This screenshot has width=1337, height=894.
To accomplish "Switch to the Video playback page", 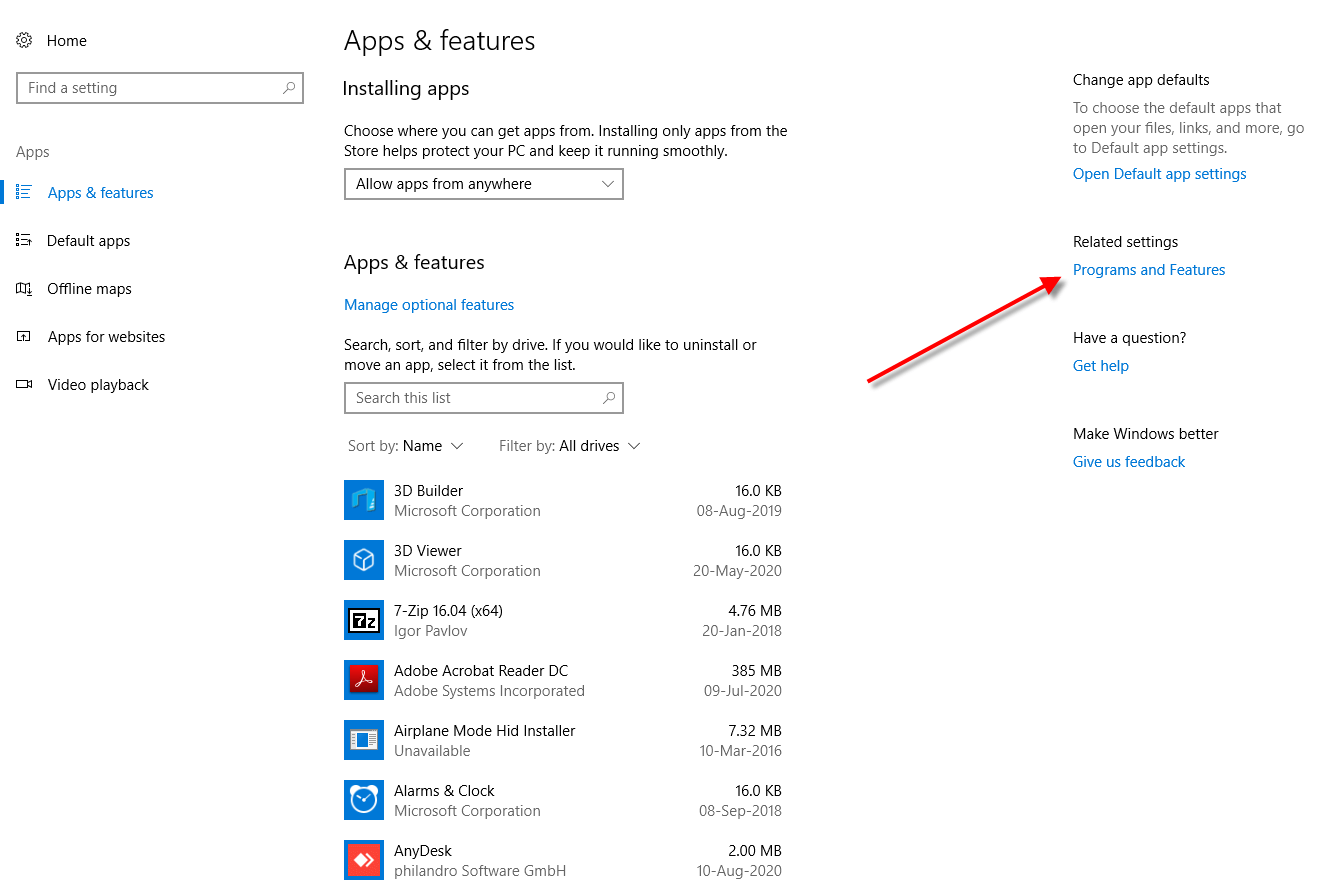I will click(x=98, y=385).
